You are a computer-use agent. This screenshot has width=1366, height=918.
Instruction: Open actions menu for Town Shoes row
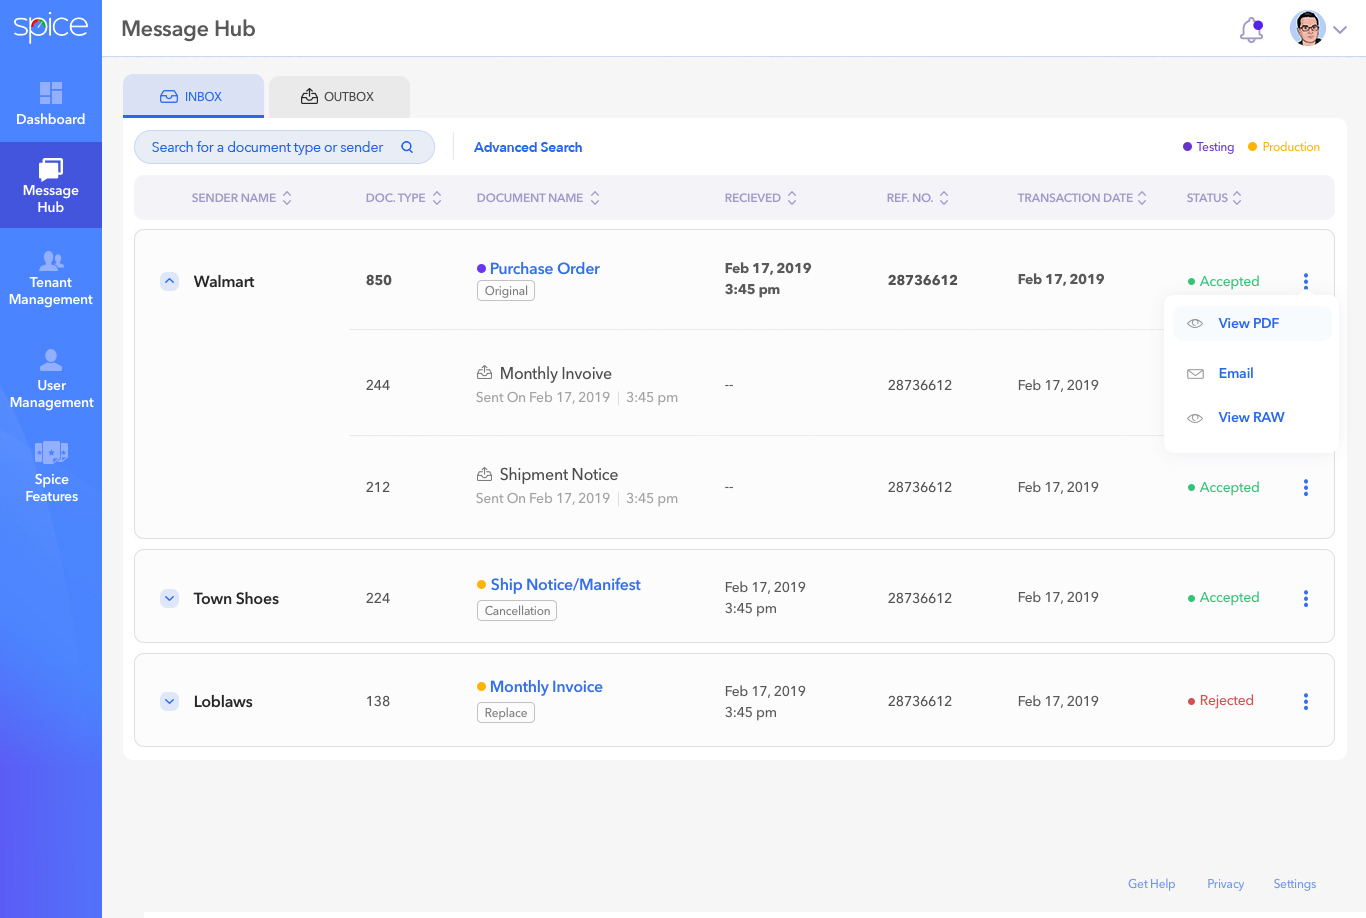(x=1305, y=599)
